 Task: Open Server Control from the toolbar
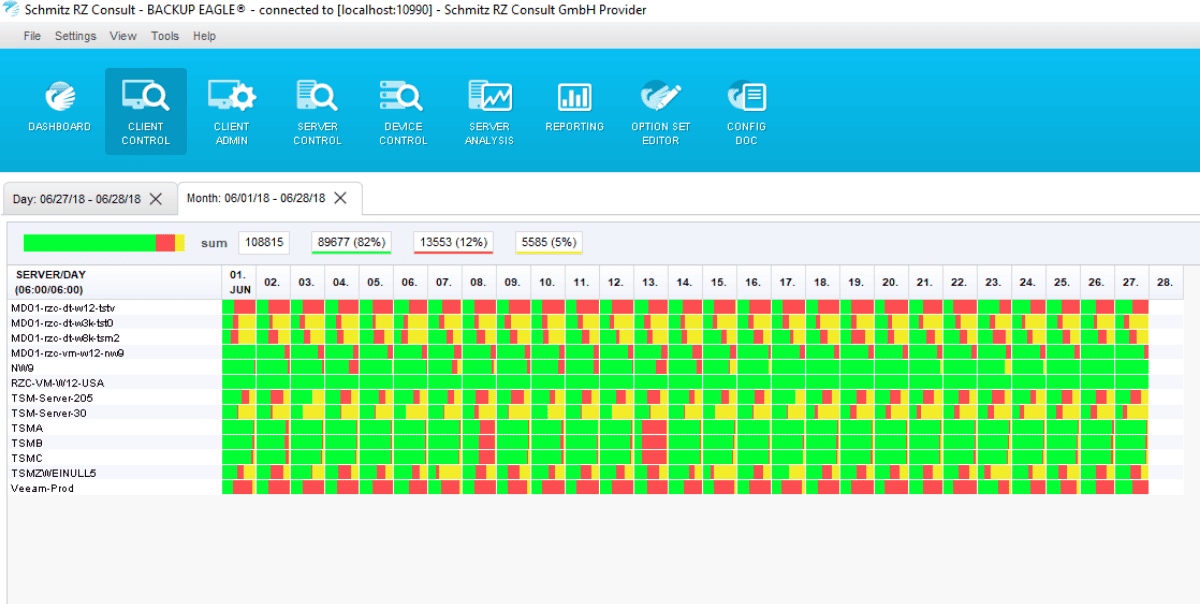click(317, 98)
